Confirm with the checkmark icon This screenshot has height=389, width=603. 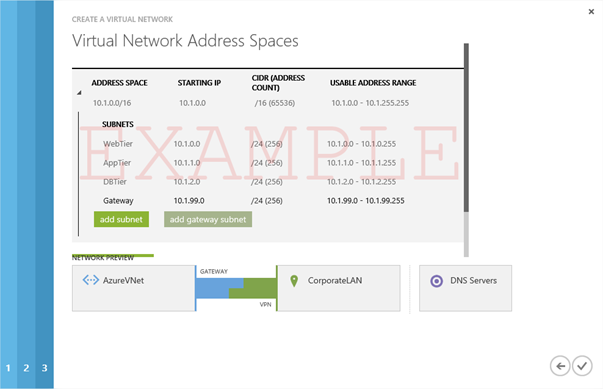point(582,366)
